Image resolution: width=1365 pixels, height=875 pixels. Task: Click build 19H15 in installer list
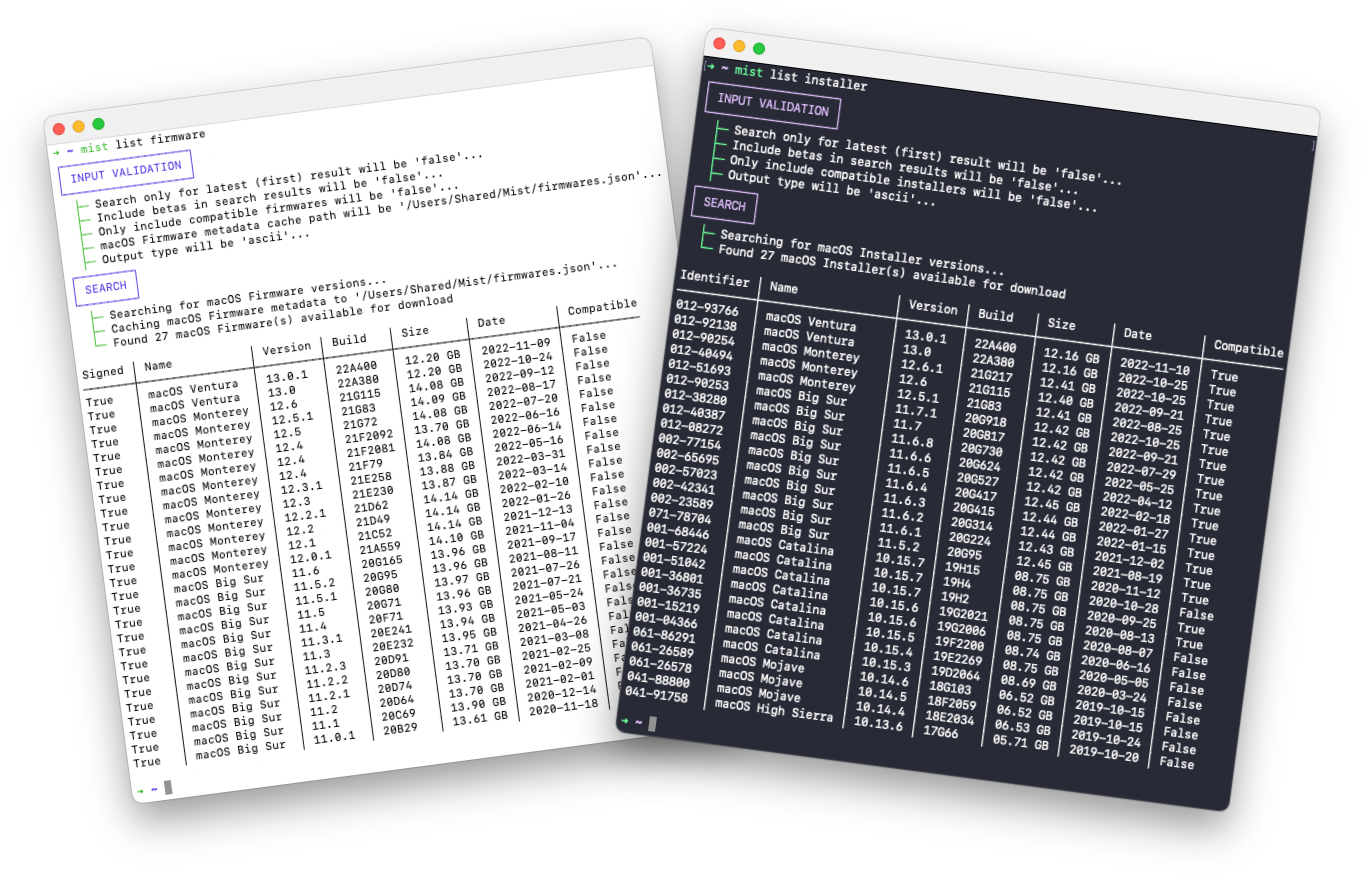[963, 568]
